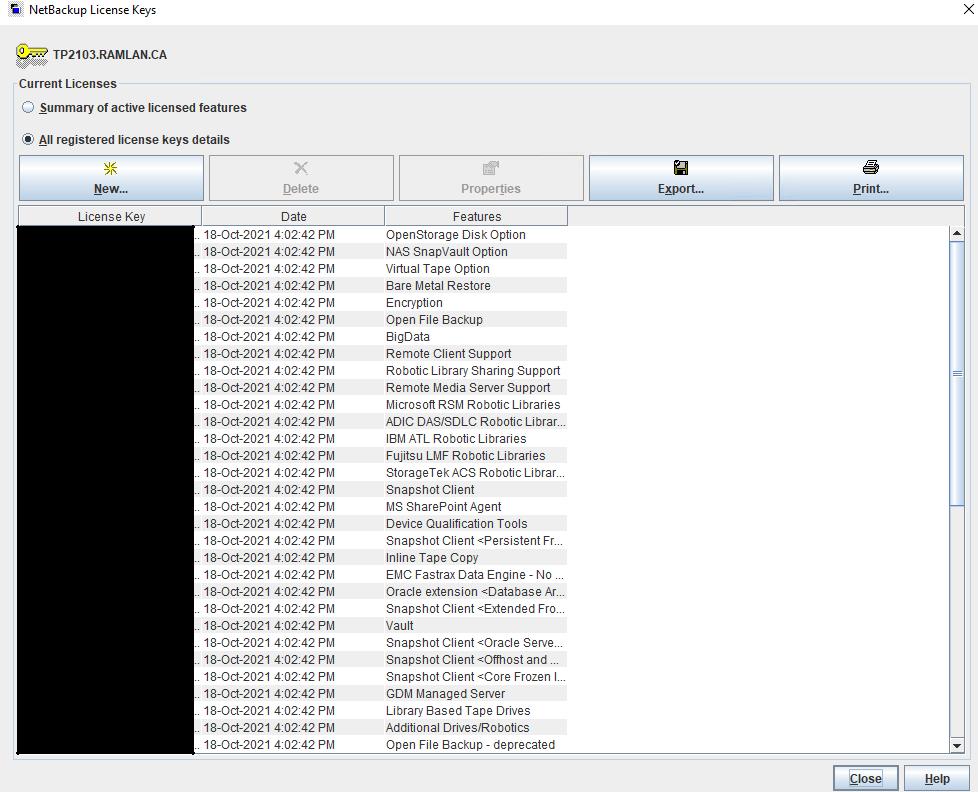978x792 pixels.
Task: Click the scrollbar up arrow
Action: [x=957, y=234]
